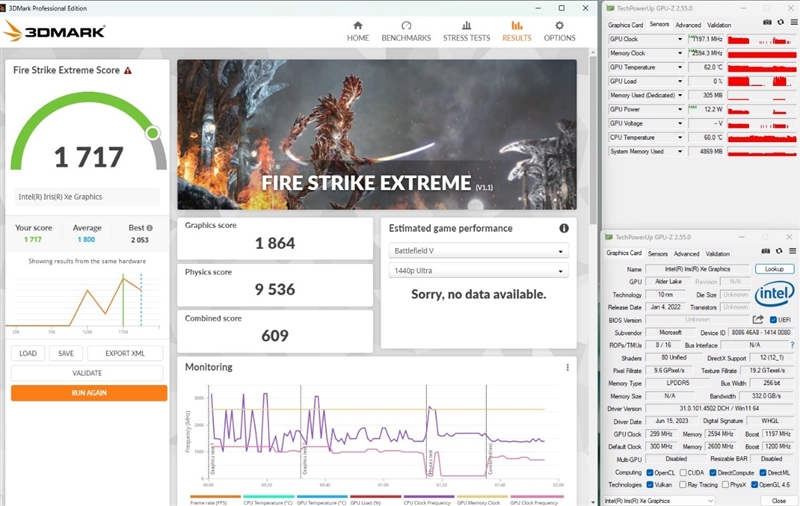Open OPTIONS gear in 3DMark
800x506 pixels.
(x=560, y=32)
